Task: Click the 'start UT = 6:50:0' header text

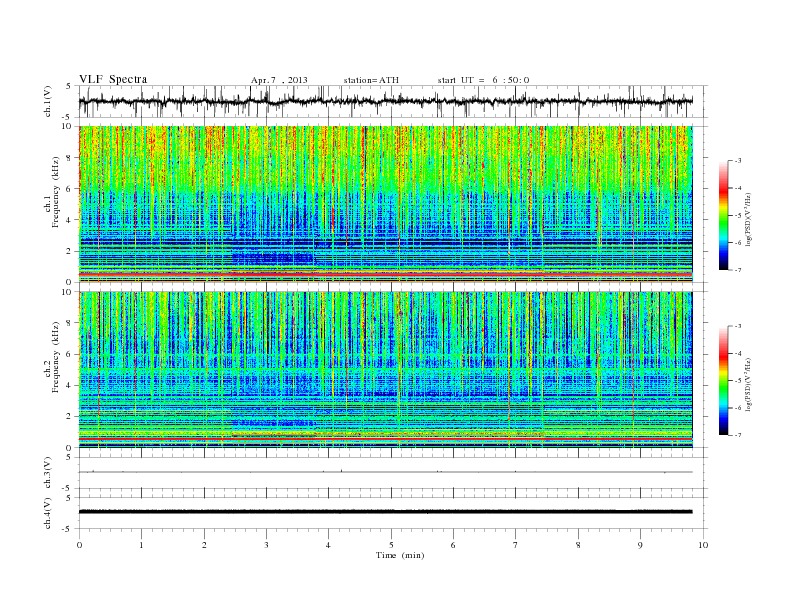Action: click(483, 80)
